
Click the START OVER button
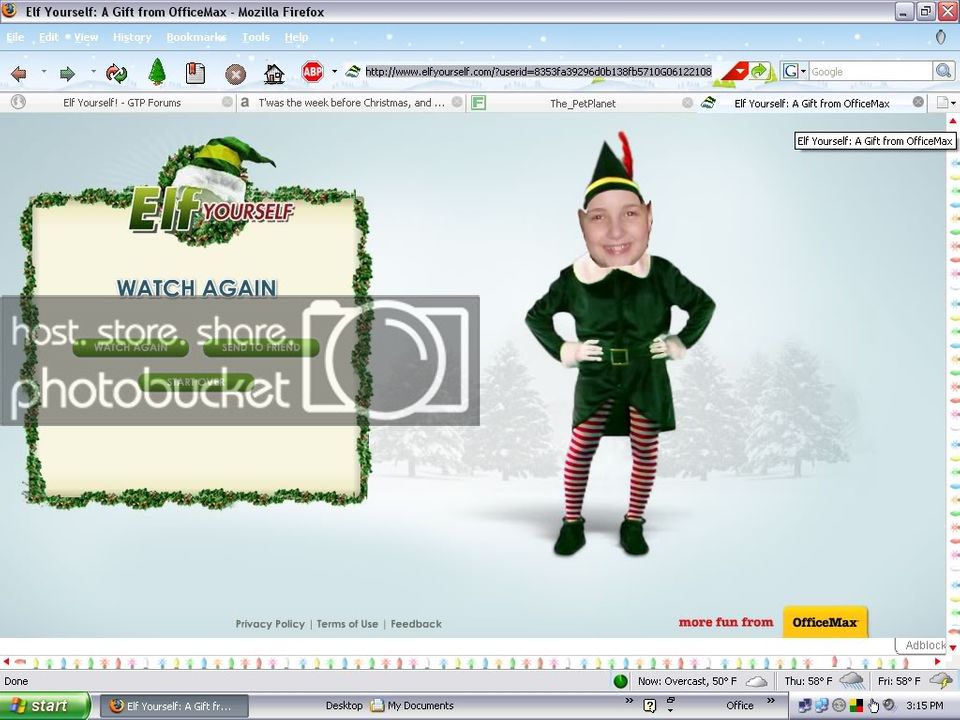(x=196, y=382)
